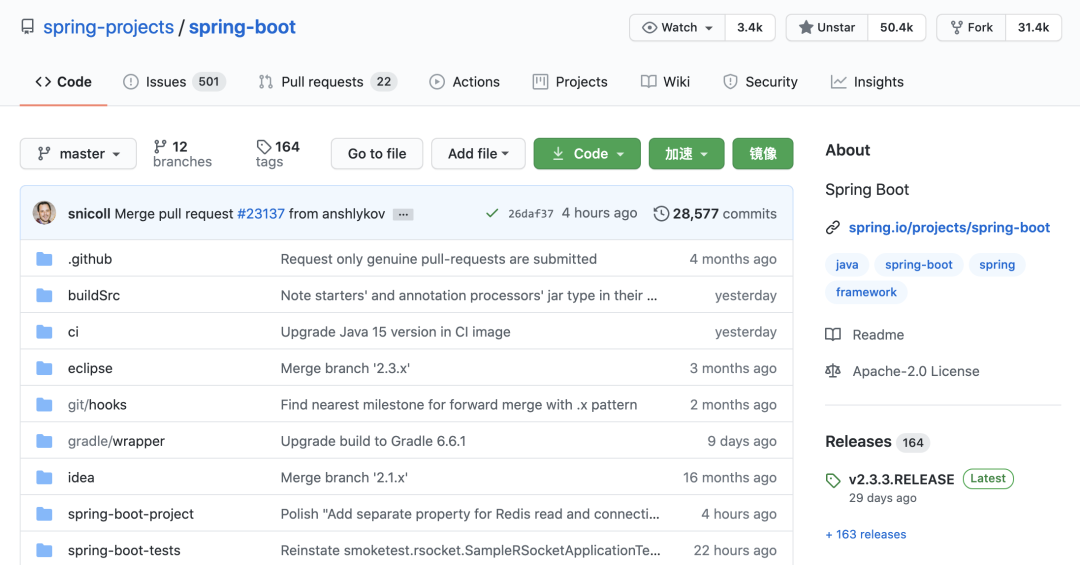Click the license scales icon
Screen dimensions: 1080x565
[833, 371]
